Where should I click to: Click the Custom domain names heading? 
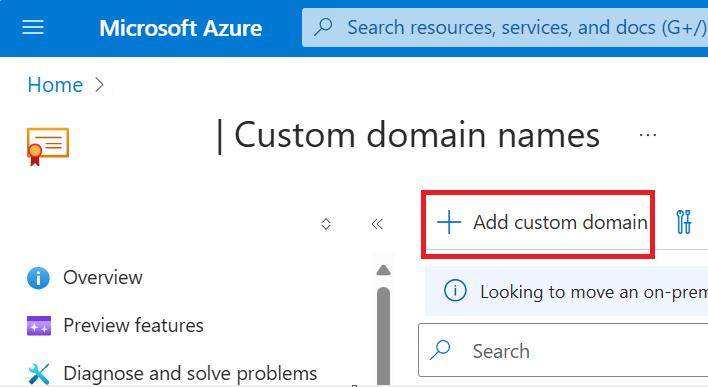[417, 135]
